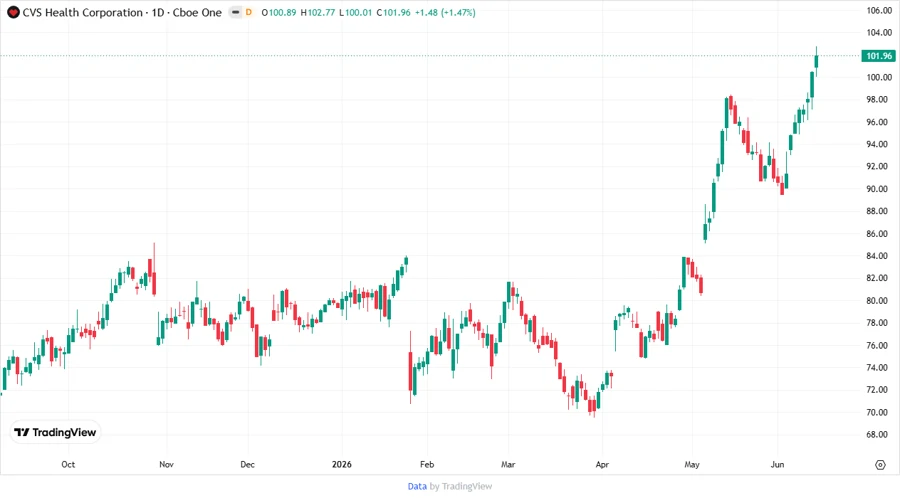Click the CVS Health heart logo icon
Screen dimensions: 900x498
click(x=13, y=13)
